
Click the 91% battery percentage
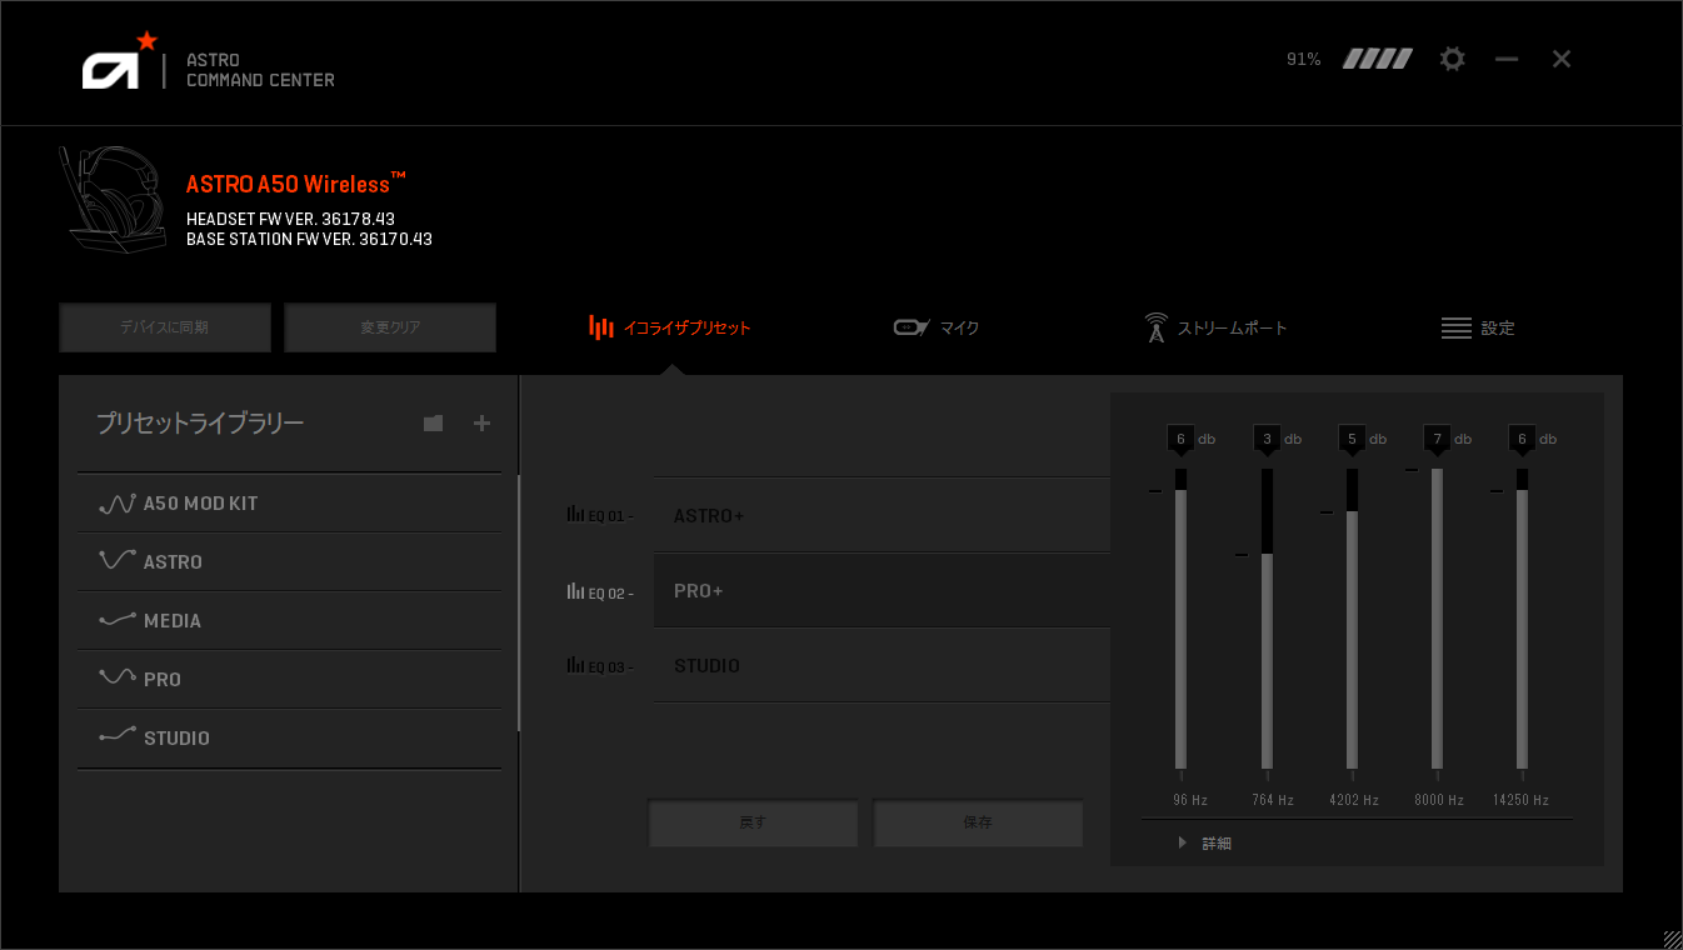click(x=1303, y=60)
